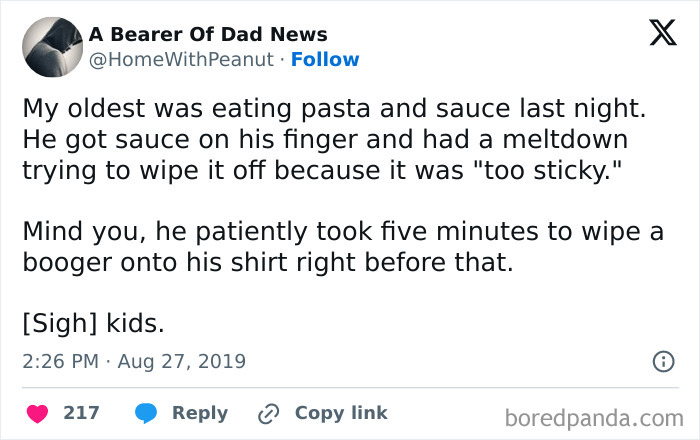Click the X logo icon

click(655, 33)
